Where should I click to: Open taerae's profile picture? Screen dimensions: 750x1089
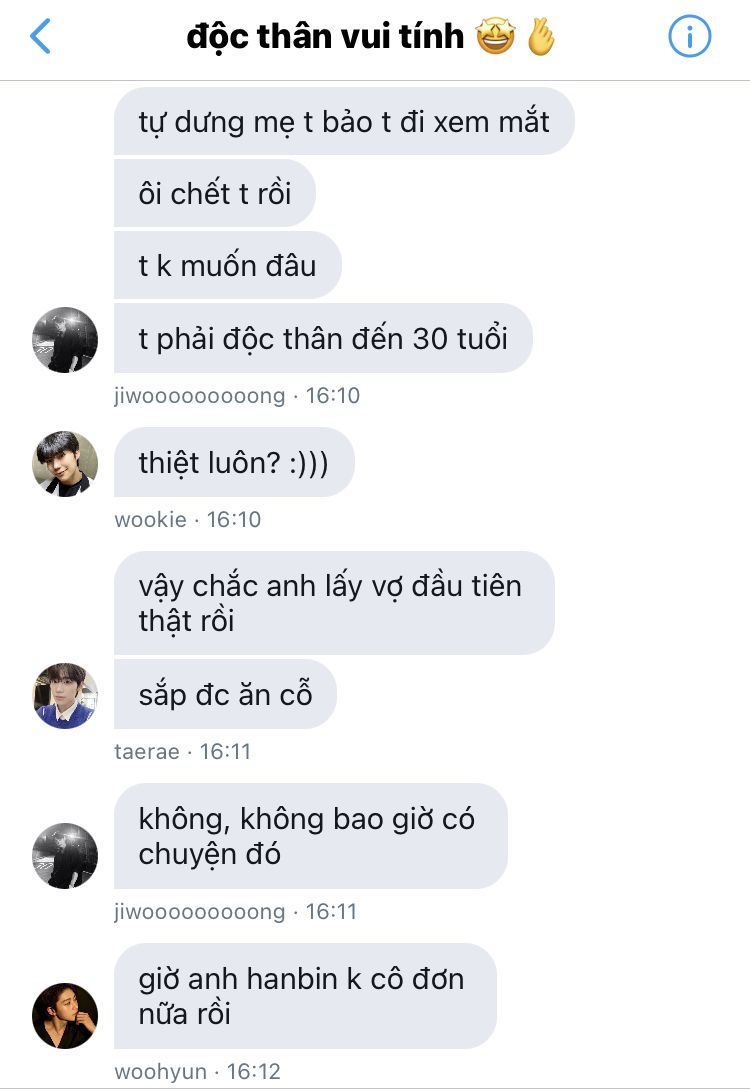[x=65, y=695]
